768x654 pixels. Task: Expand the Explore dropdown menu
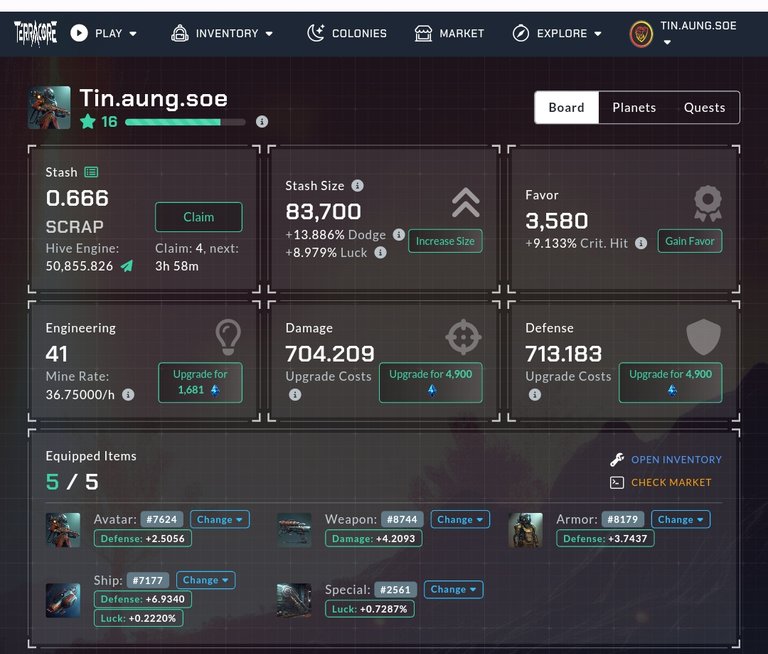598,34
